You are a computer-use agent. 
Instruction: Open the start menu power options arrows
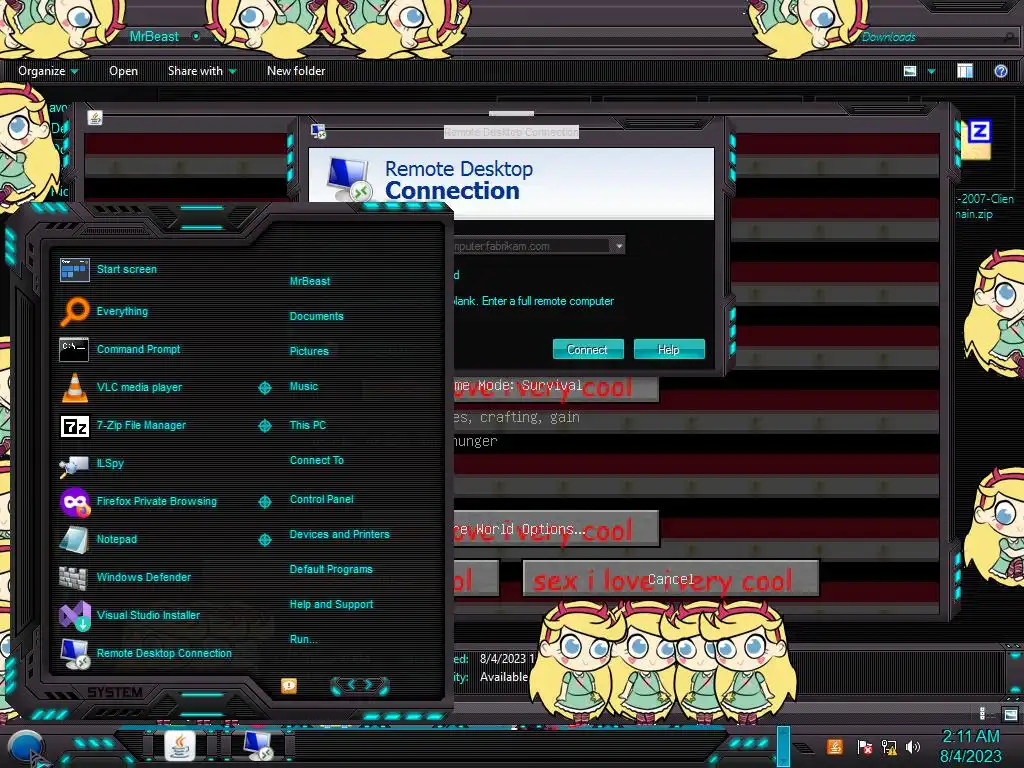(x=360, y=685)
